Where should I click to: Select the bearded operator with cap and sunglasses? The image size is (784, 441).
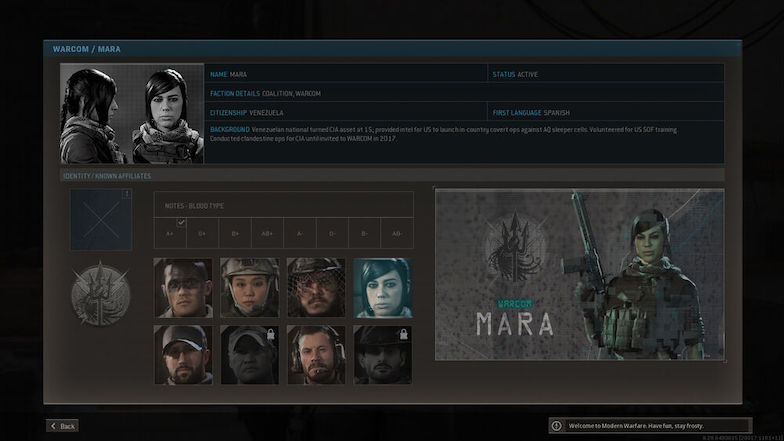(x=183, y=354)
